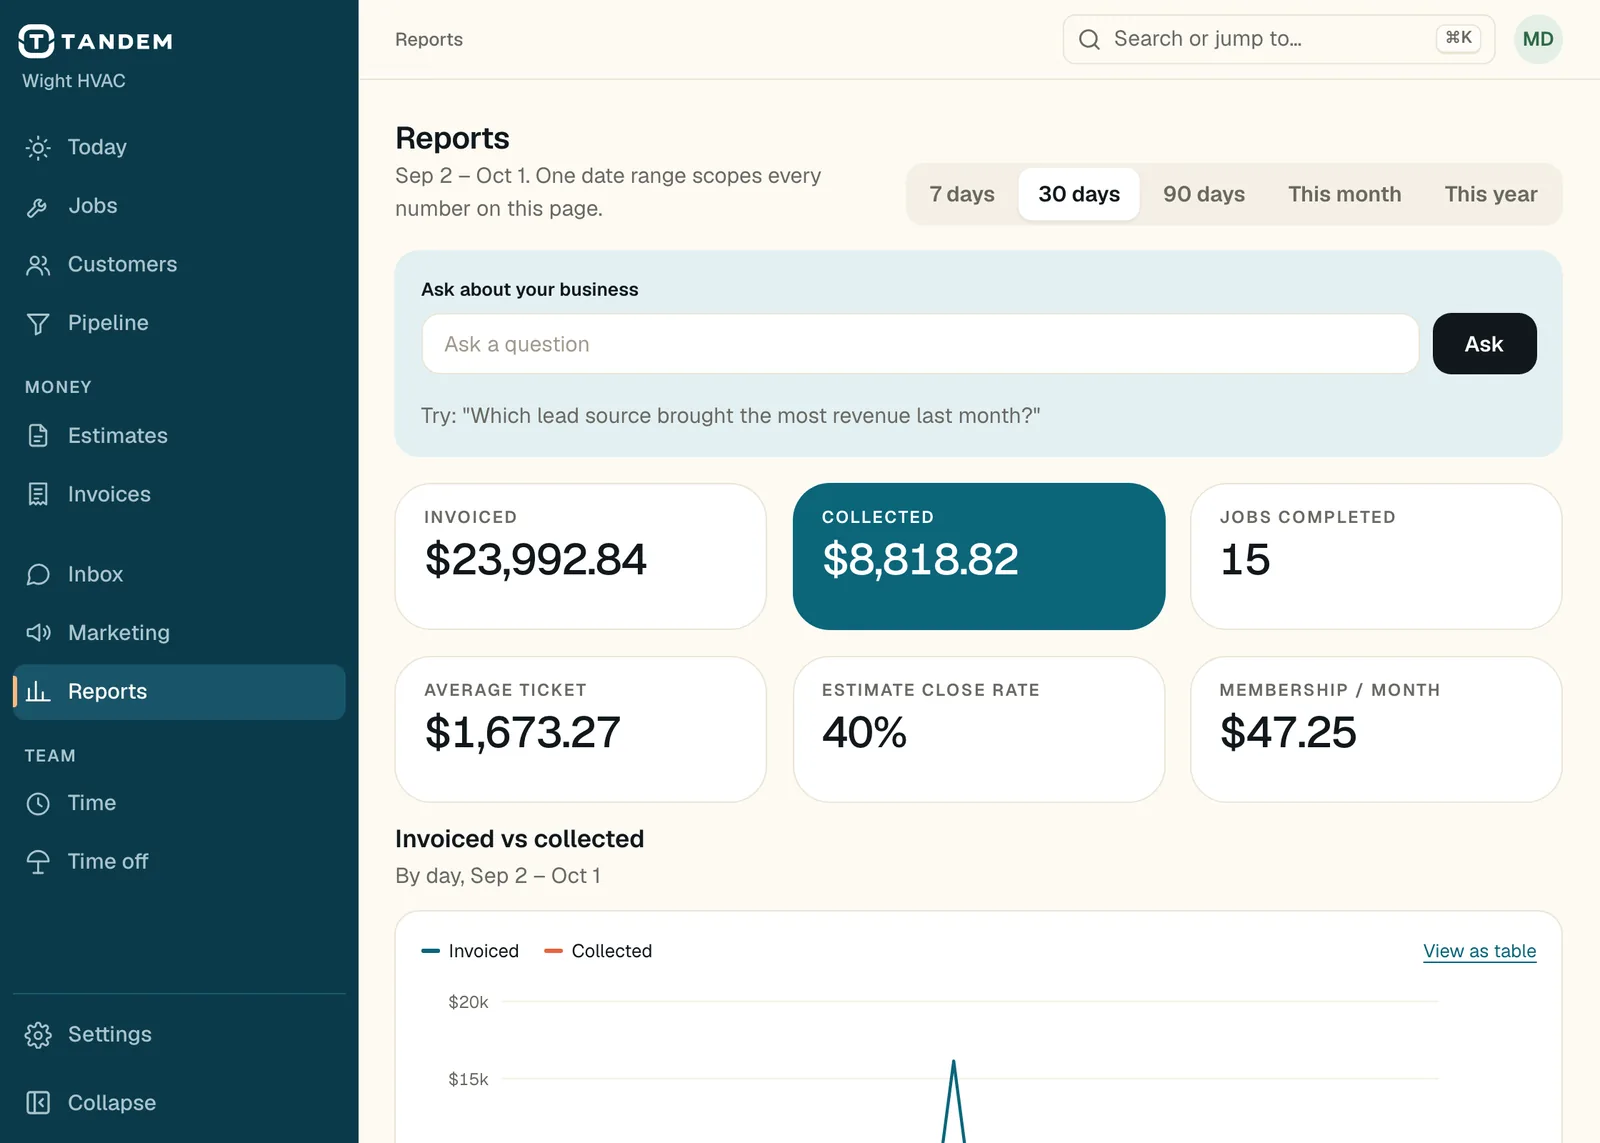The height and width of the screenshot is (1143, 1600).
Task: Click the Marketing megaphone icon
Action: (x=38, y=633)
